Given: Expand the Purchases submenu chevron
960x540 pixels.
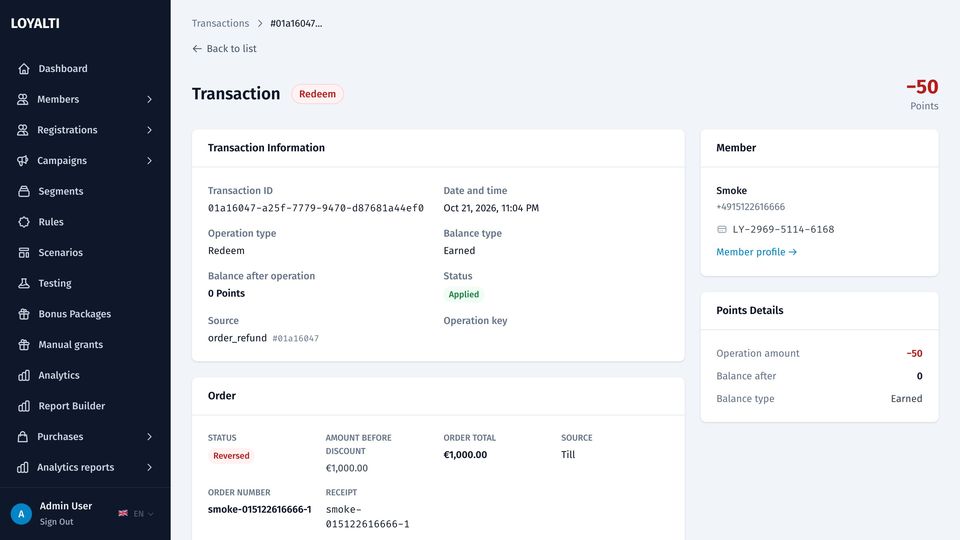Looking at the screenshot, I should (x=149, y=437).
